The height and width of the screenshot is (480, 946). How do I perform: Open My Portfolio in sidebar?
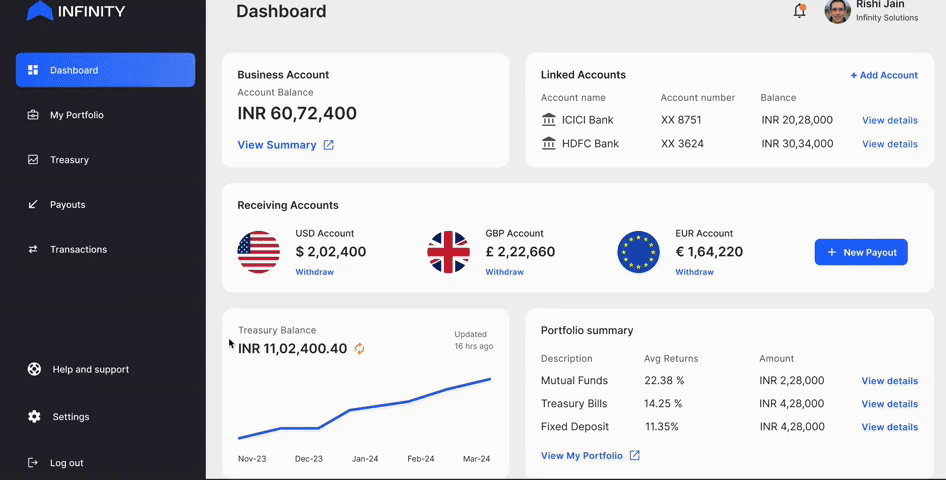pos(76,115)
